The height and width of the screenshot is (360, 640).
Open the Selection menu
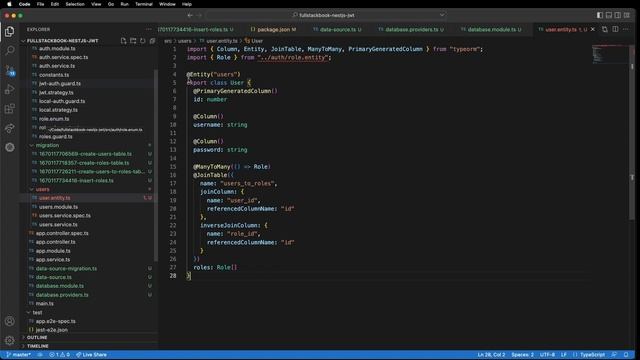pyautogui.click(x=75, y=4)
